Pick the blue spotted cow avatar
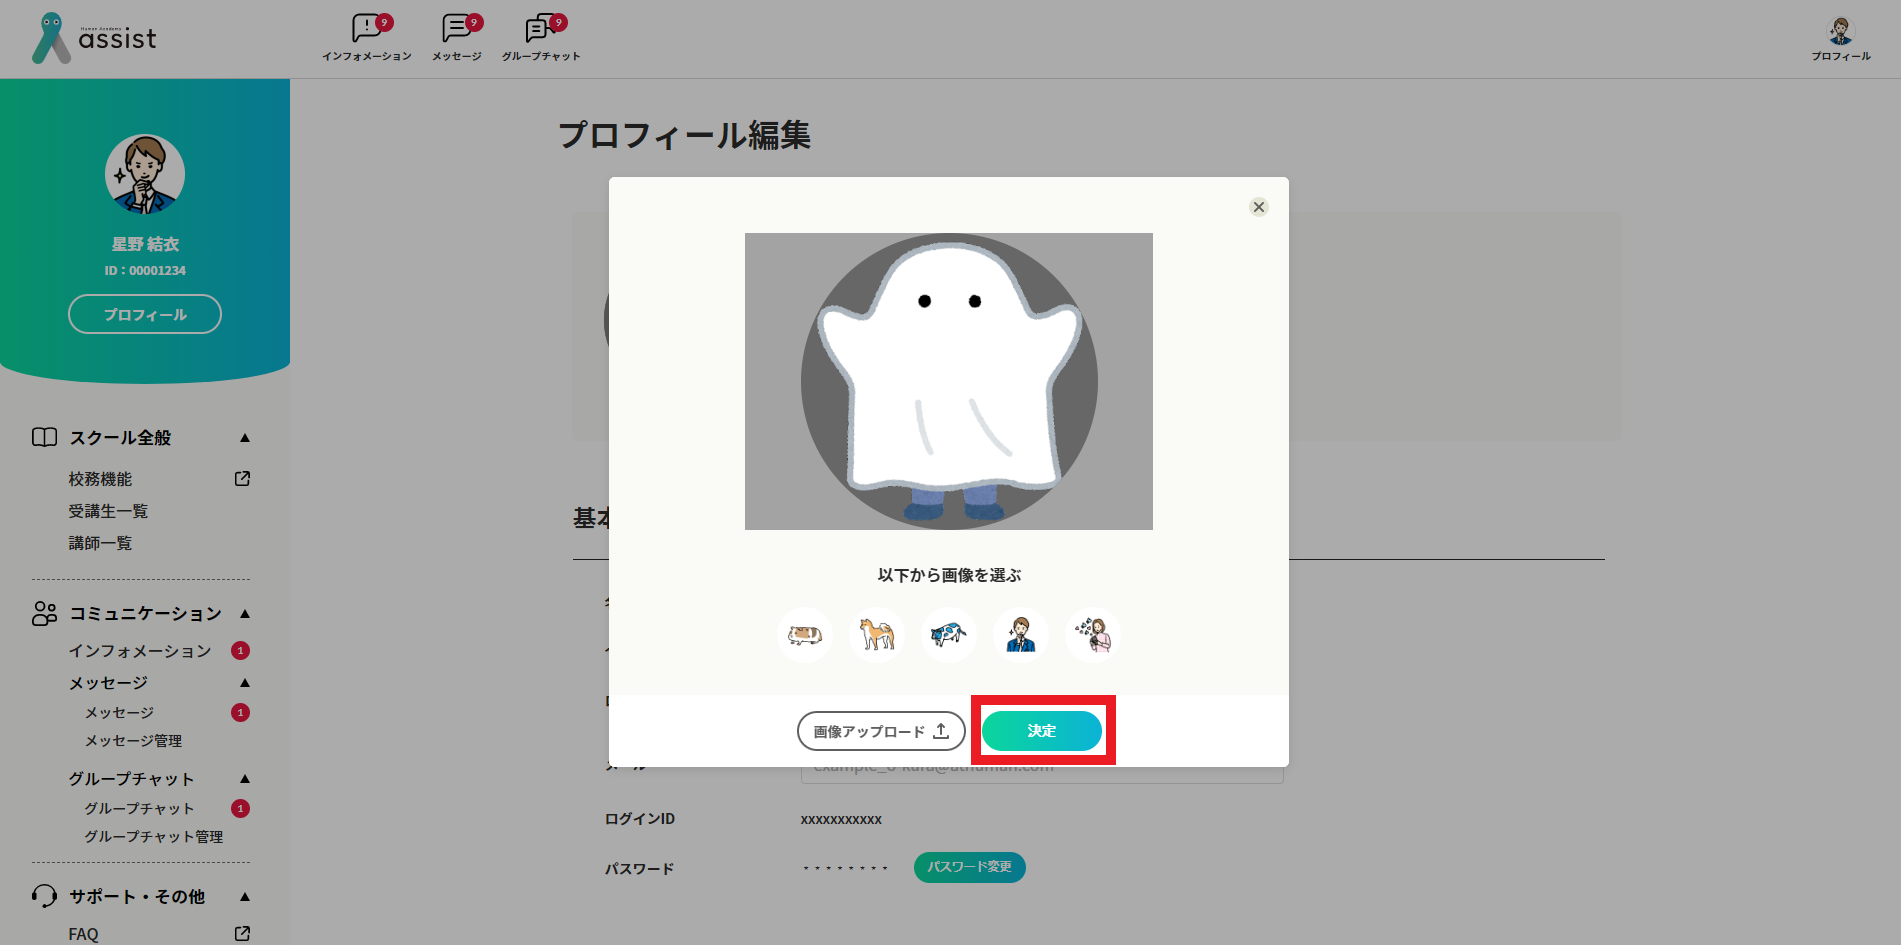The height and width of the screenshot is (945, 1901). point(948,635)
